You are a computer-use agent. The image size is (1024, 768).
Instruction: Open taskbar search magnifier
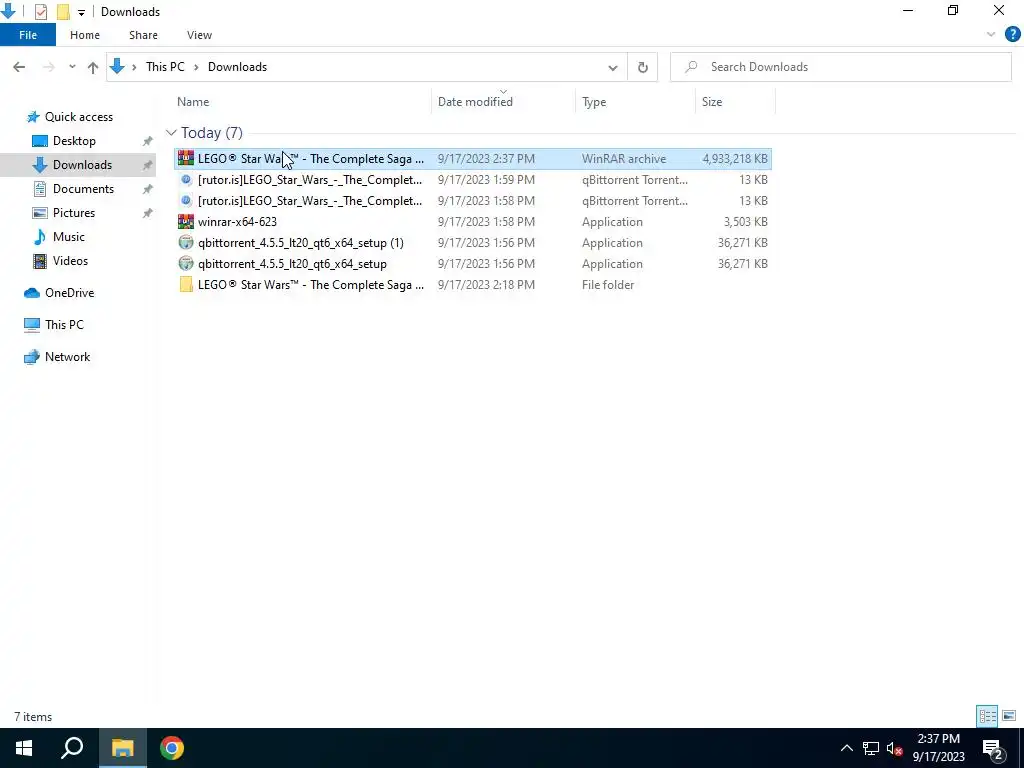coord(72,748)
